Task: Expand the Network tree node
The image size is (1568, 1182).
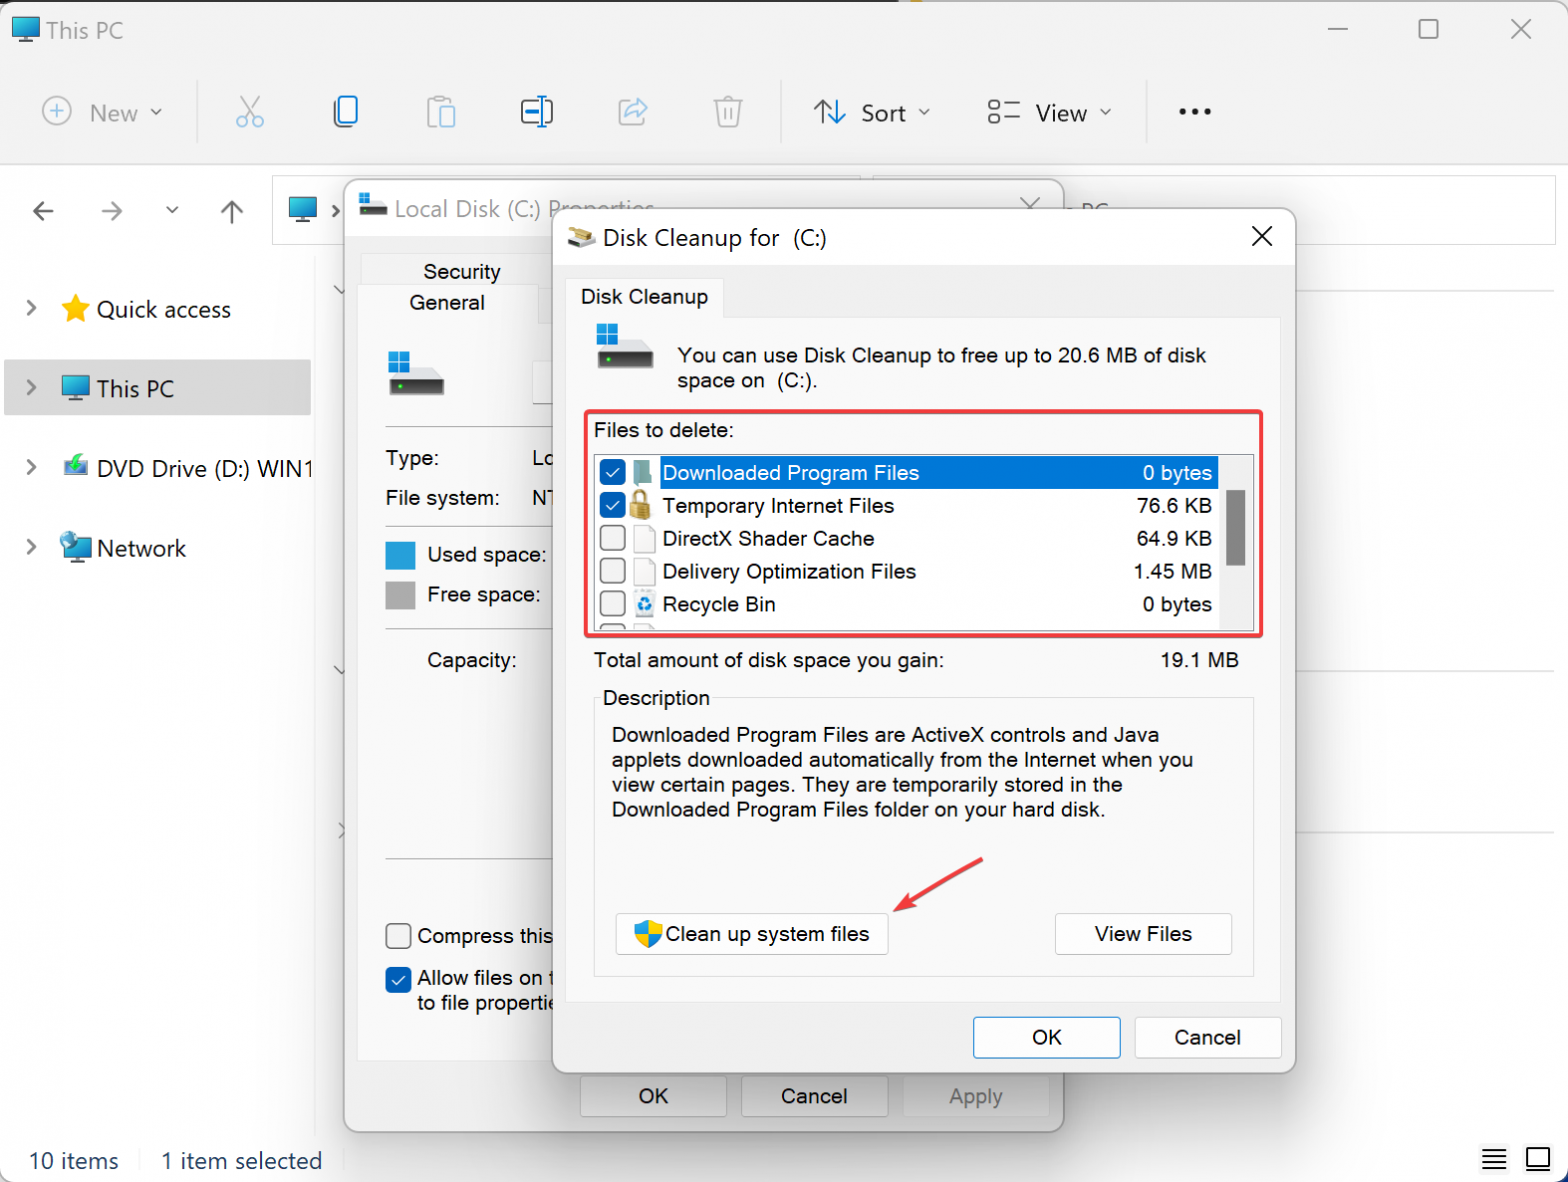Action: [31, 547]
